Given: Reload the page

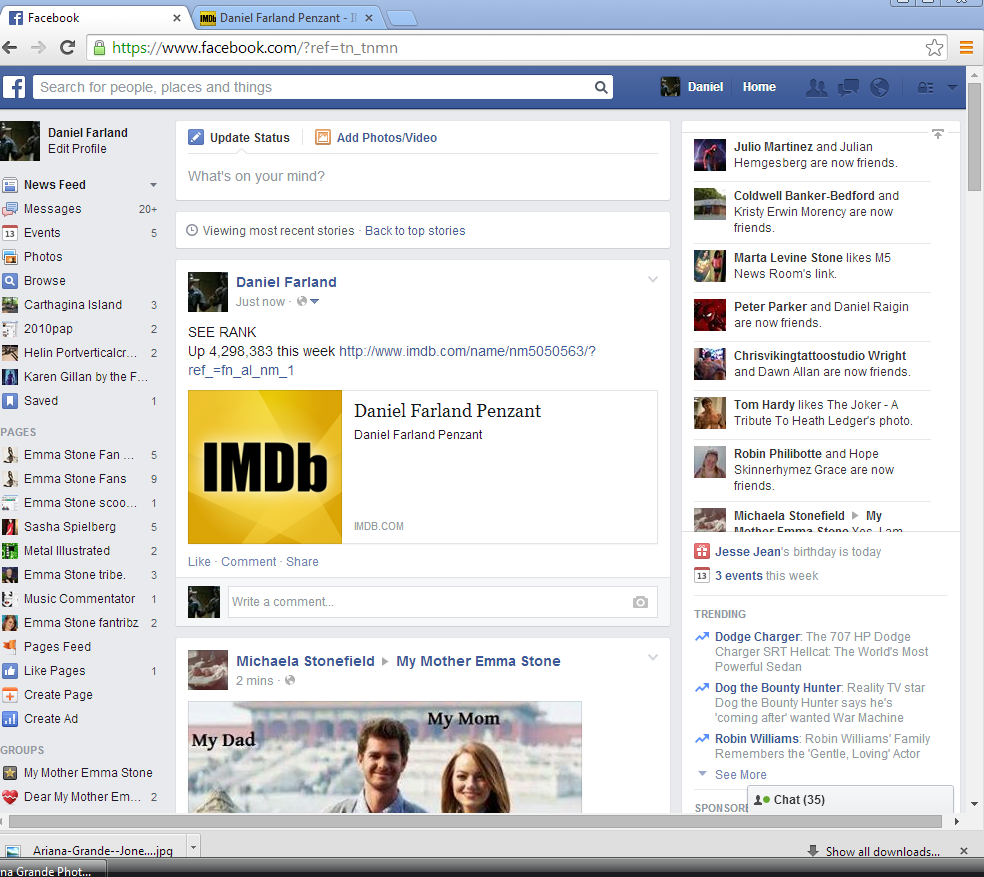Looking at the screenshot, I should (67, 47).
